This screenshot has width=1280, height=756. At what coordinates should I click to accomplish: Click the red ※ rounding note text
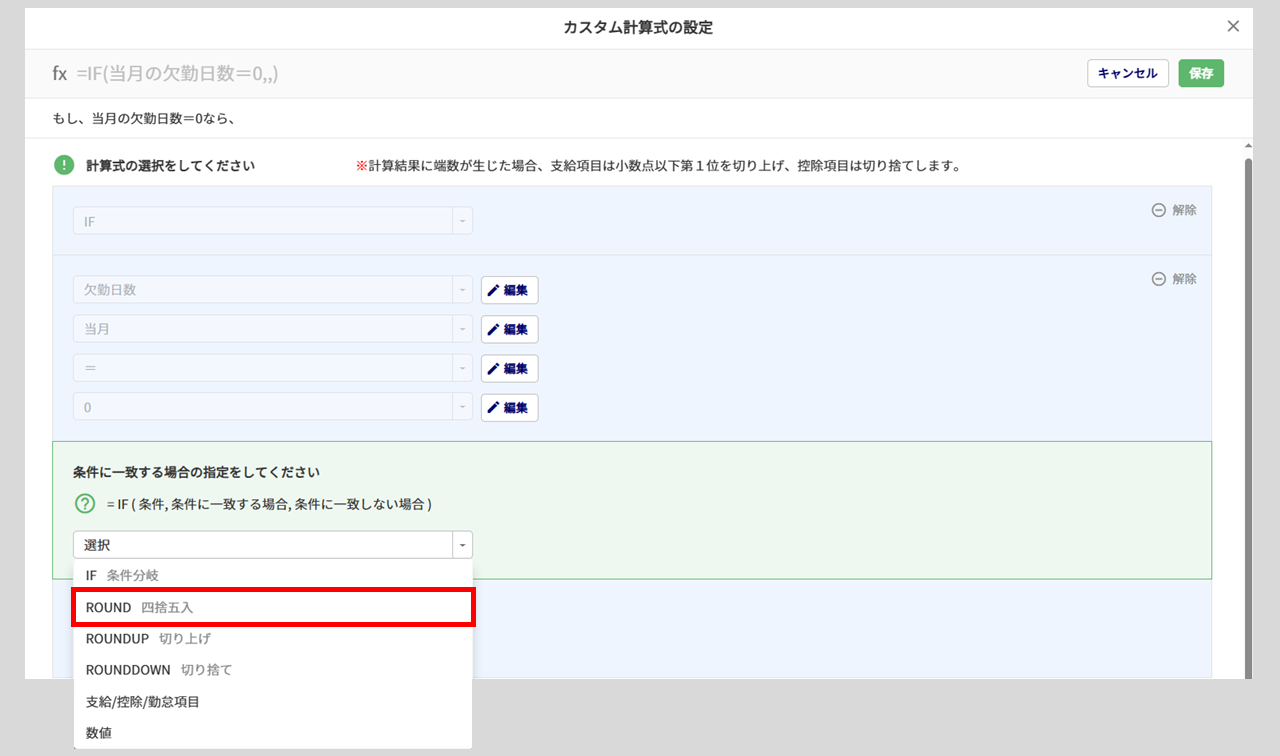click(658, 166)
